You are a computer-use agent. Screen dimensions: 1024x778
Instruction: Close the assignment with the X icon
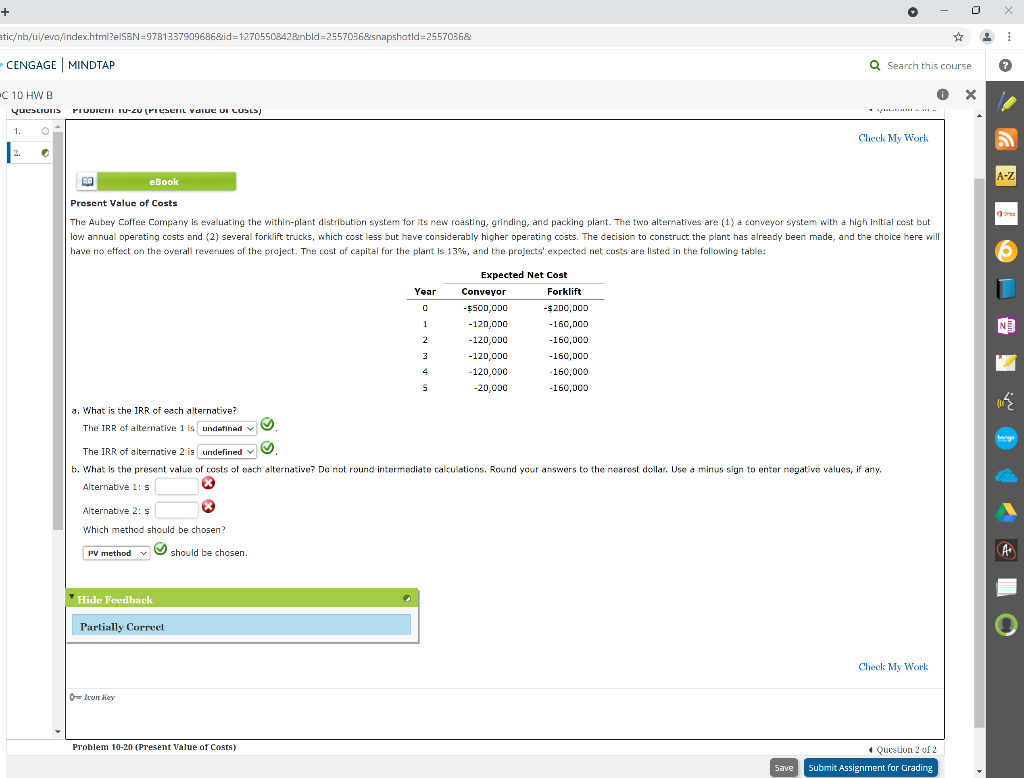coord(970,95)
